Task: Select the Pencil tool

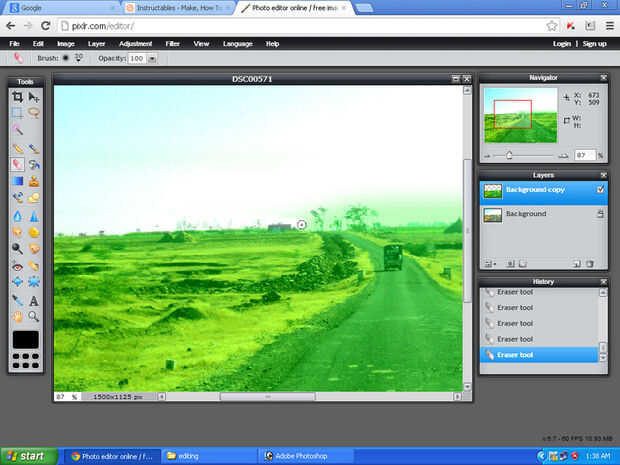Action: tap(17, 149)
